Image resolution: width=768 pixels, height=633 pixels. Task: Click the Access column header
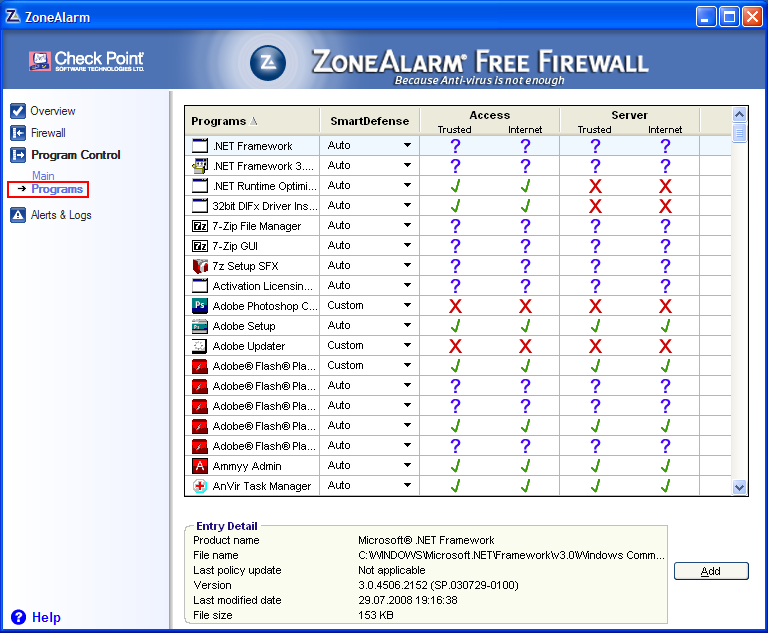[x=490, y=115]
